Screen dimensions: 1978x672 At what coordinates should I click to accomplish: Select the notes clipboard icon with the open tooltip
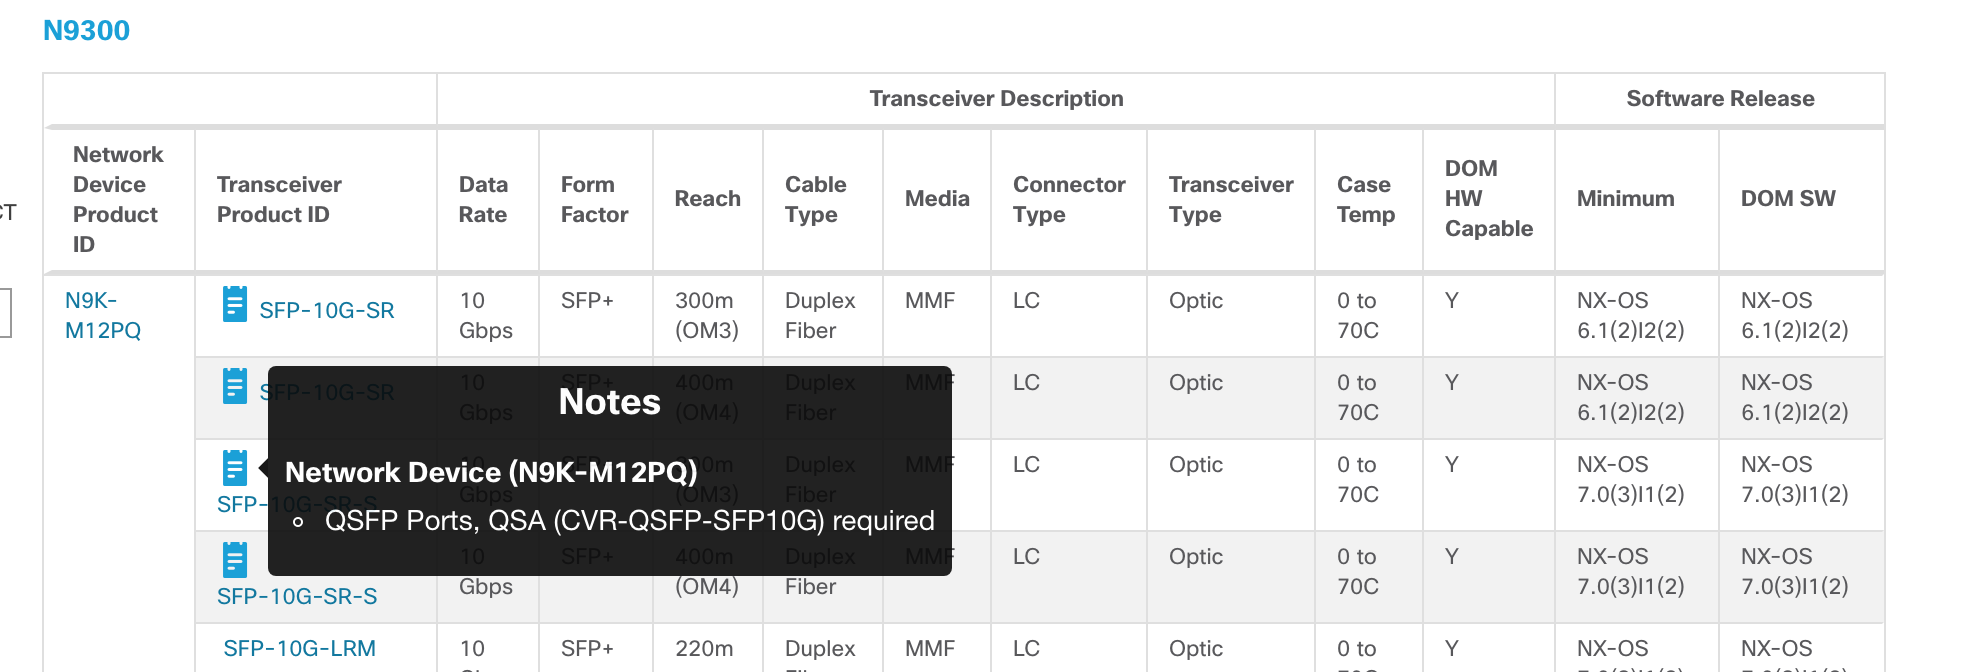(x=234, y=466)
